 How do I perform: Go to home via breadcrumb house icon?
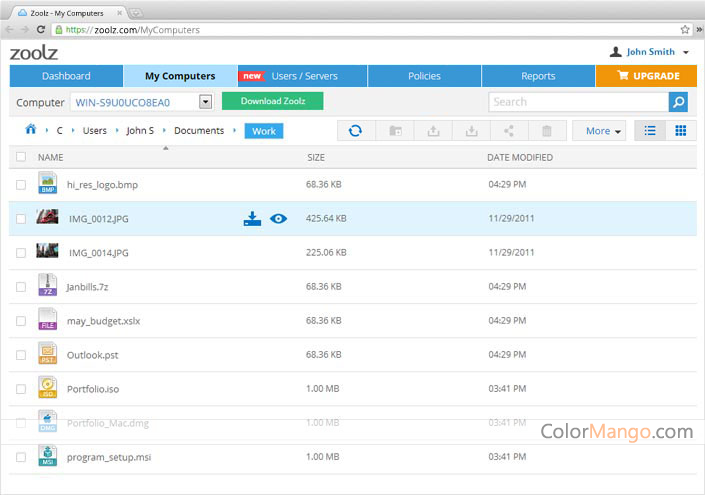[x=31, y=129]
